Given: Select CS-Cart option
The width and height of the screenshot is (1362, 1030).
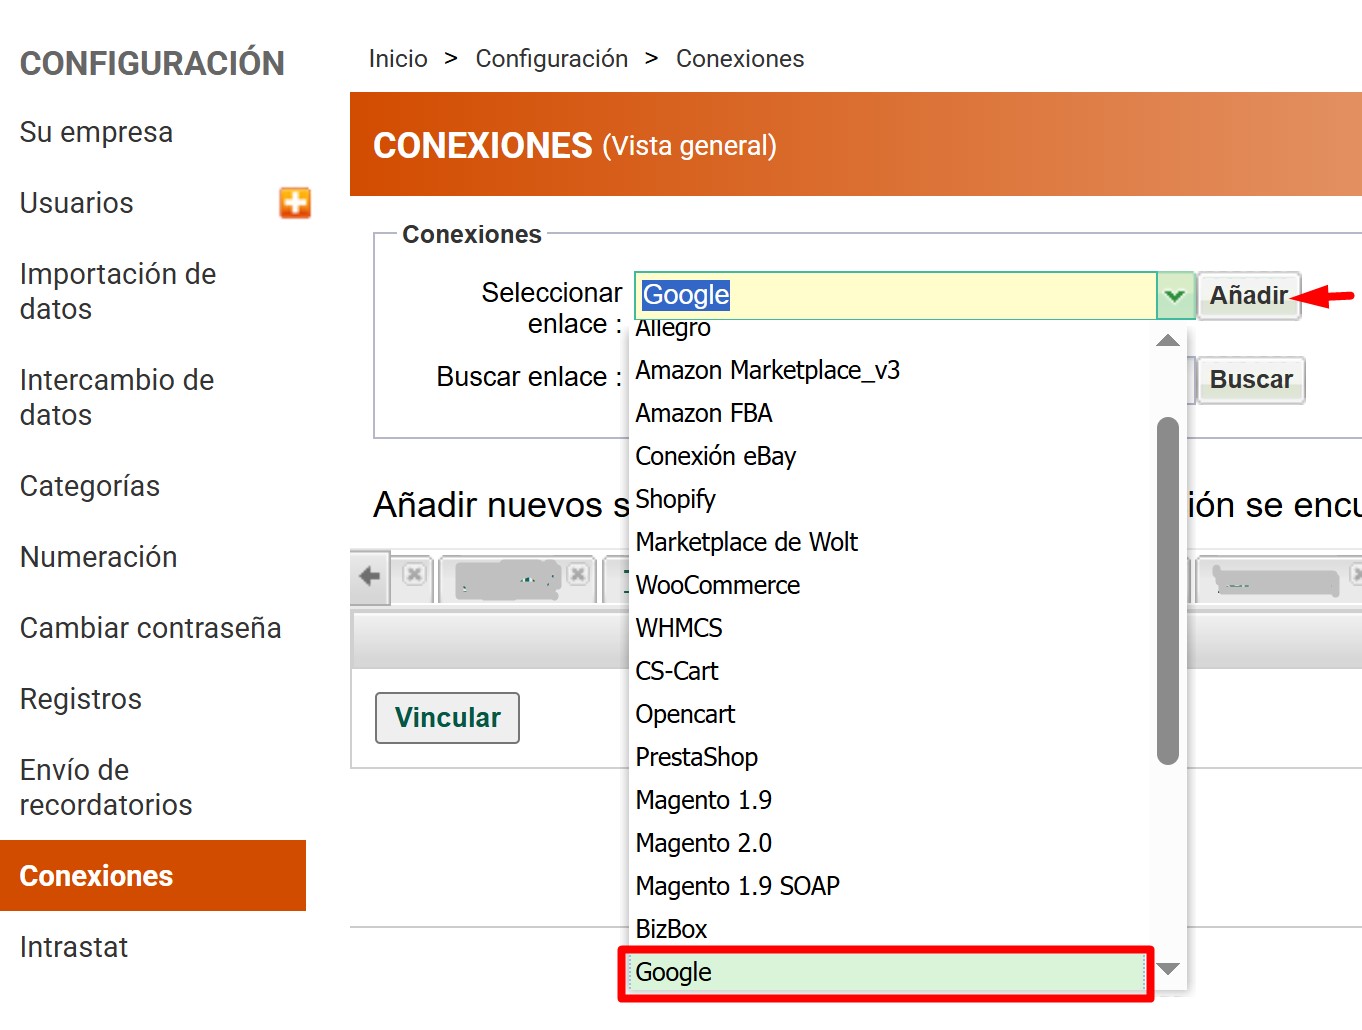Looking at the screenshot, I should [x=677, y=671].
